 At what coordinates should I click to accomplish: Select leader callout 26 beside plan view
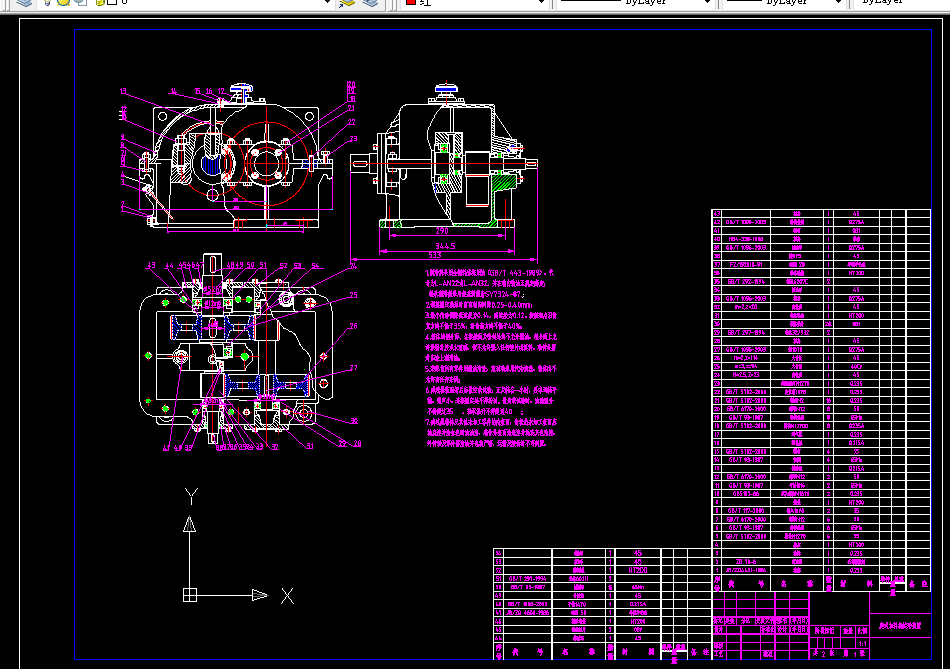coord(353,326)
